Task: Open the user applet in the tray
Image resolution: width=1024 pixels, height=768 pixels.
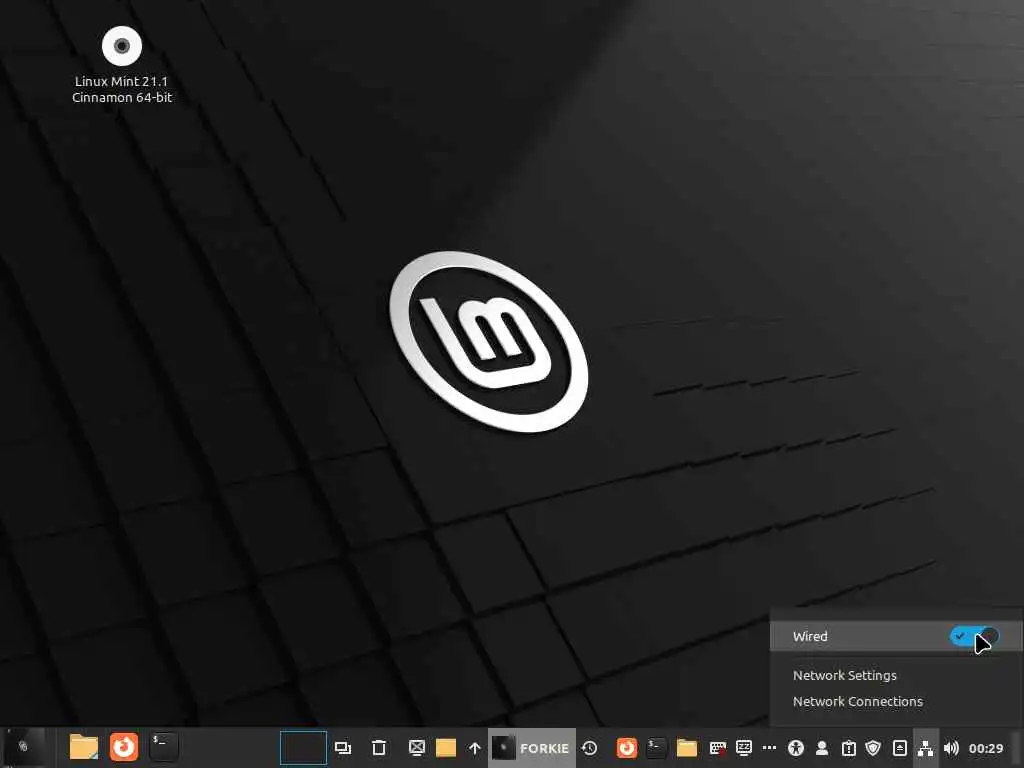Action: pos(822,748)
